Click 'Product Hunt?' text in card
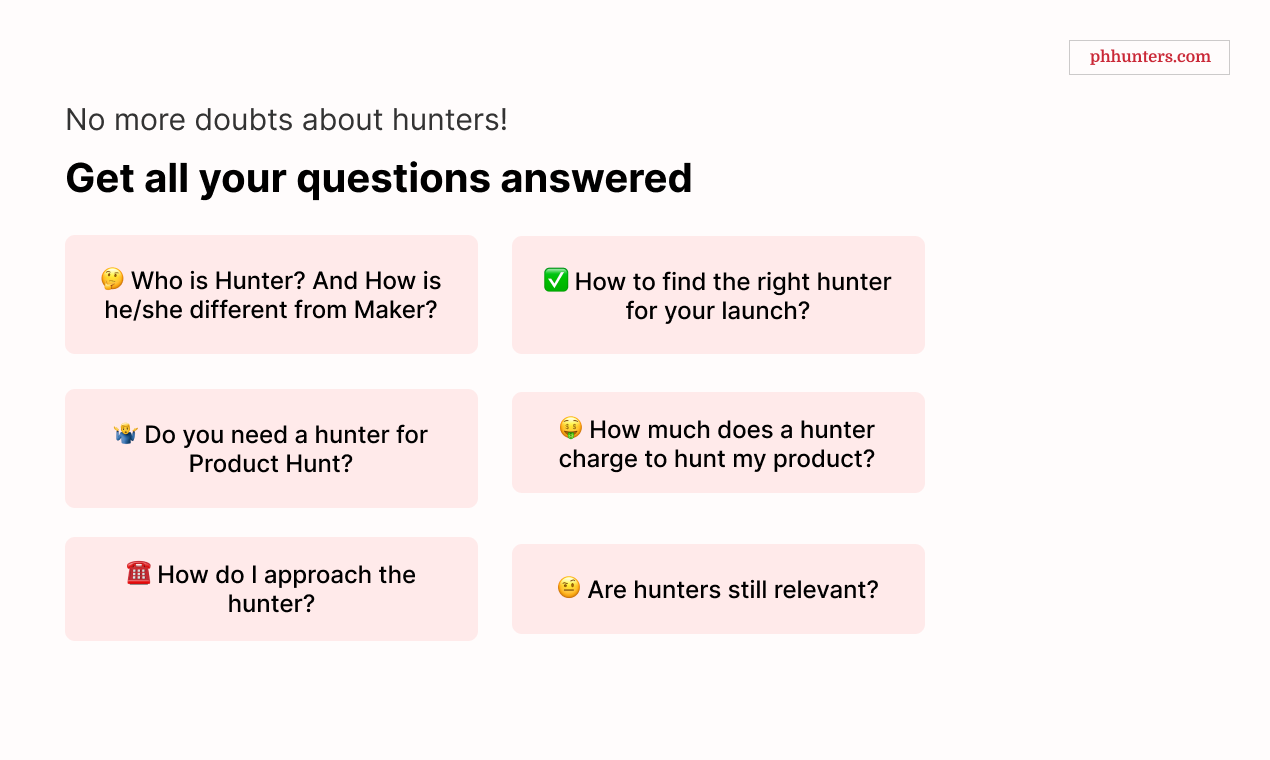 click(271, 464)
